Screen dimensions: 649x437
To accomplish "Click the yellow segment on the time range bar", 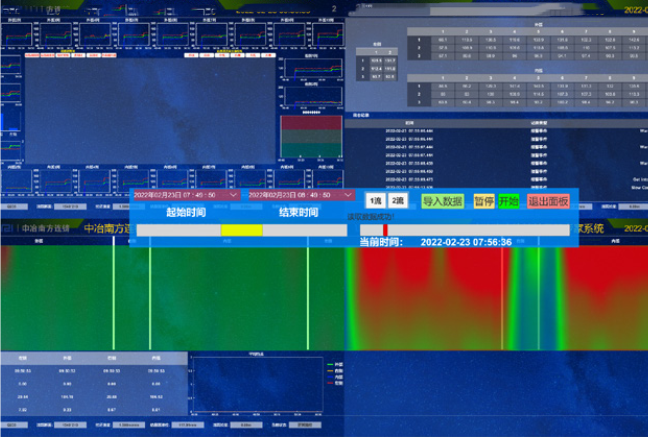I will (241, 230).
